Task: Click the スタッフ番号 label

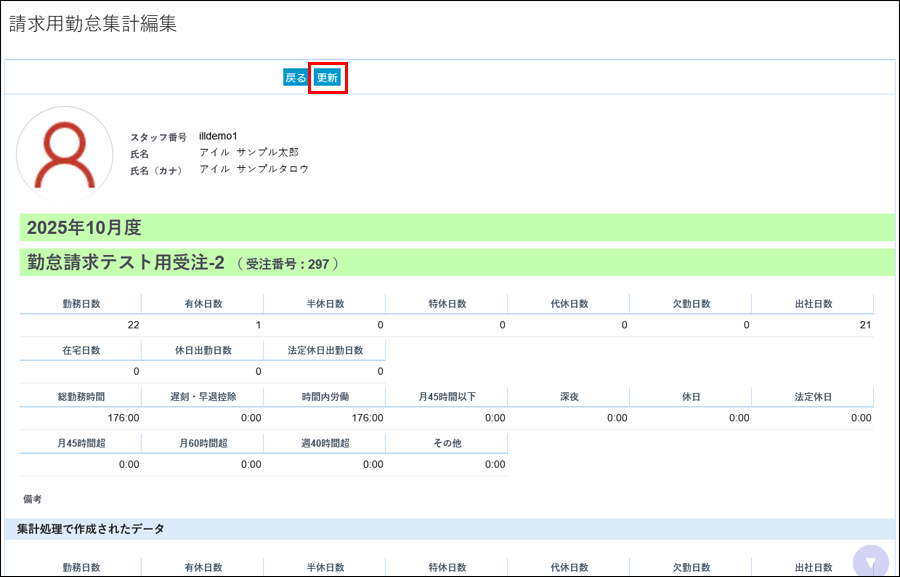Action: point(158,137)
